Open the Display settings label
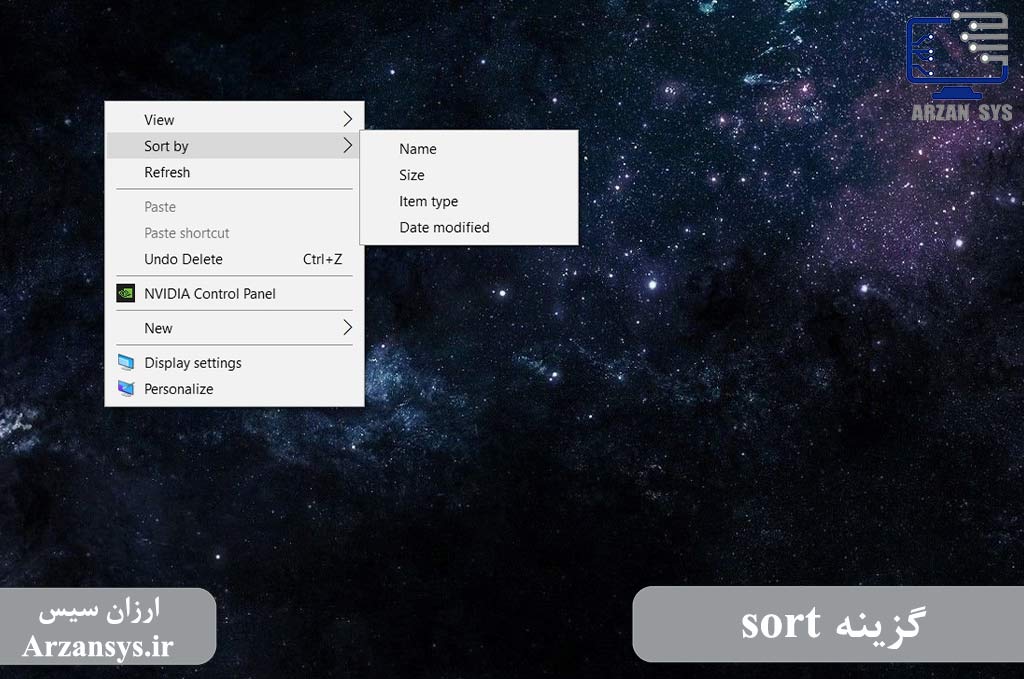The image size is (1024, 679). (193, 363)
